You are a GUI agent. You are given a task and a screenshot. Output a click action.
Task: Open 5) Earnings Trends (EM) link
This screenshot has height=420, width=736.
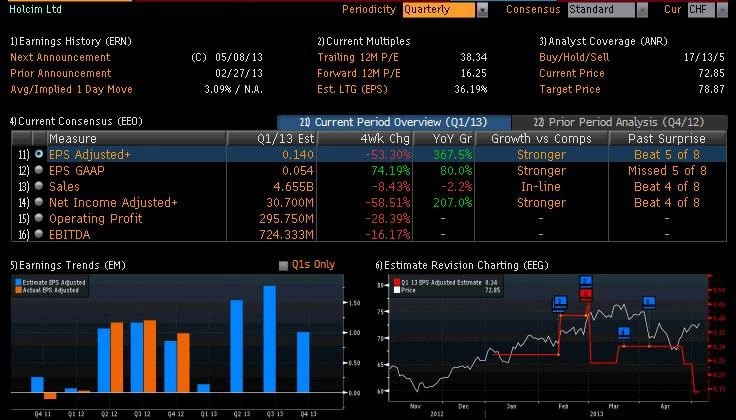point(68,265)
